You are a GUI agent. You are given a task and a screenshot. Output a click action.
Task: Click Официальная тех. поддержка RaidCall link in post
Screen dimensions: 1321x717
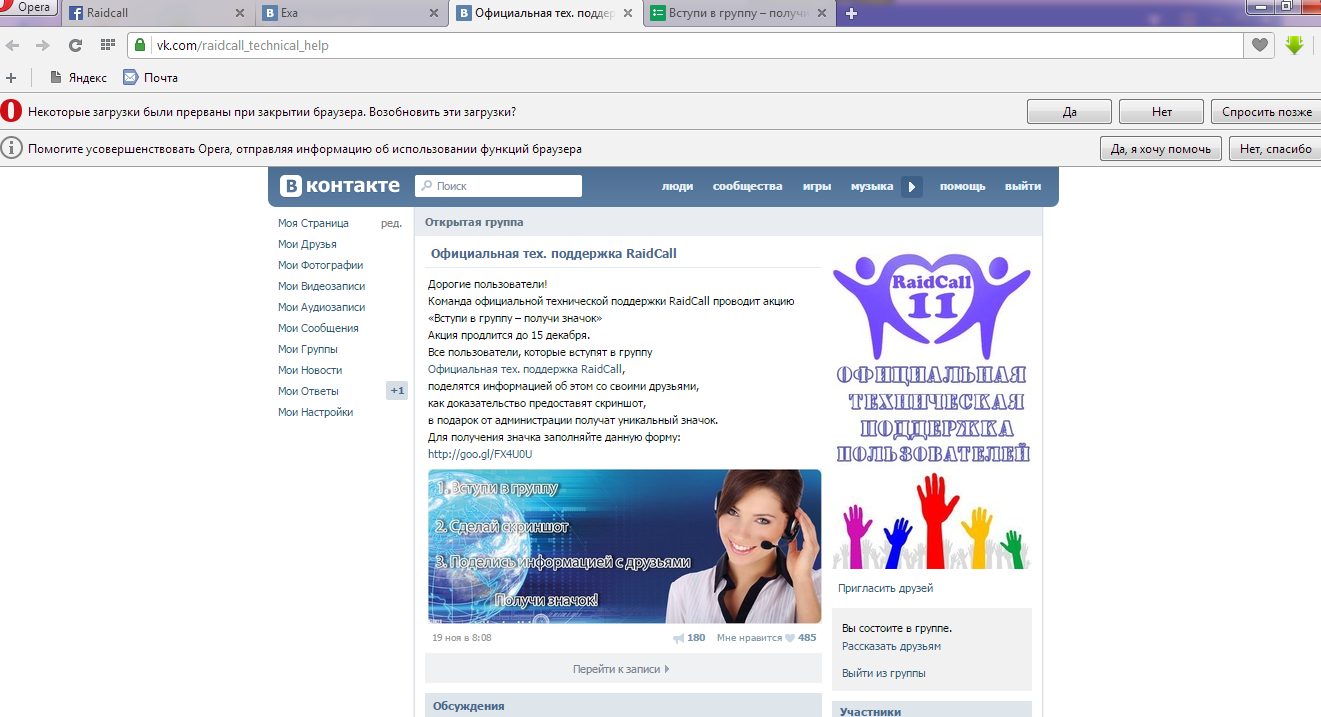[x=525, y=370]
